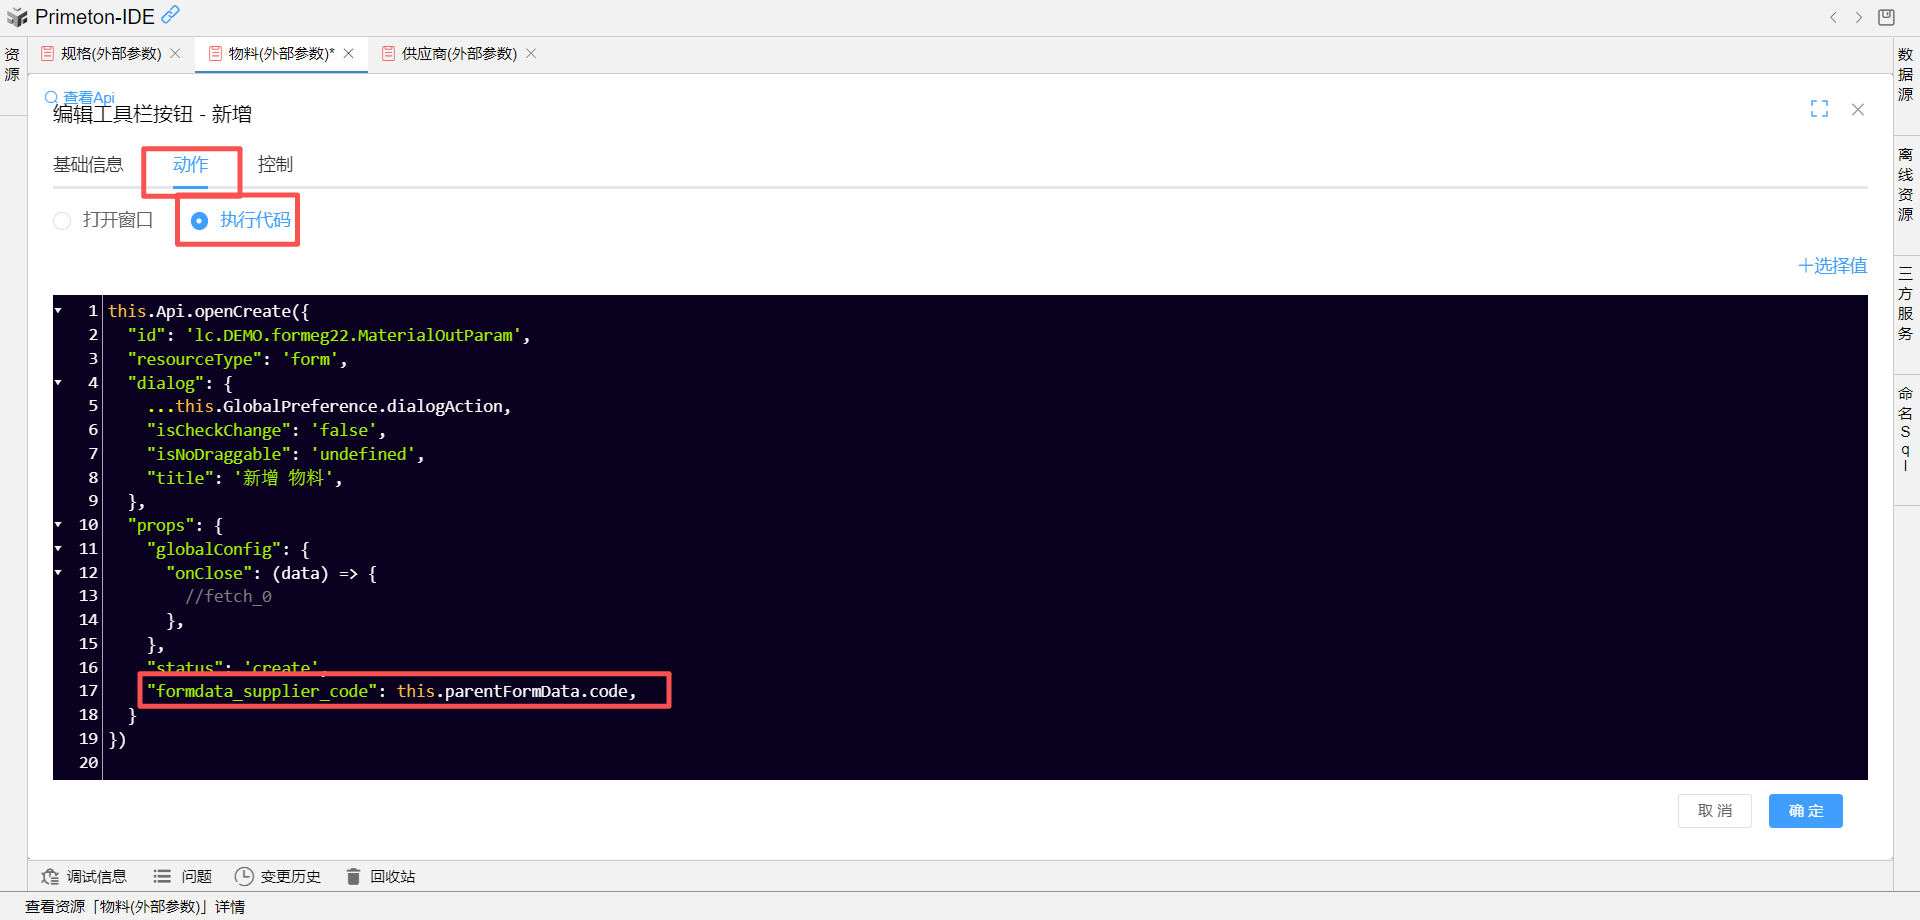Close the 规格(外部参数) tab
The height and width of the screenshot is (920, 1920).
pos(176,54)
